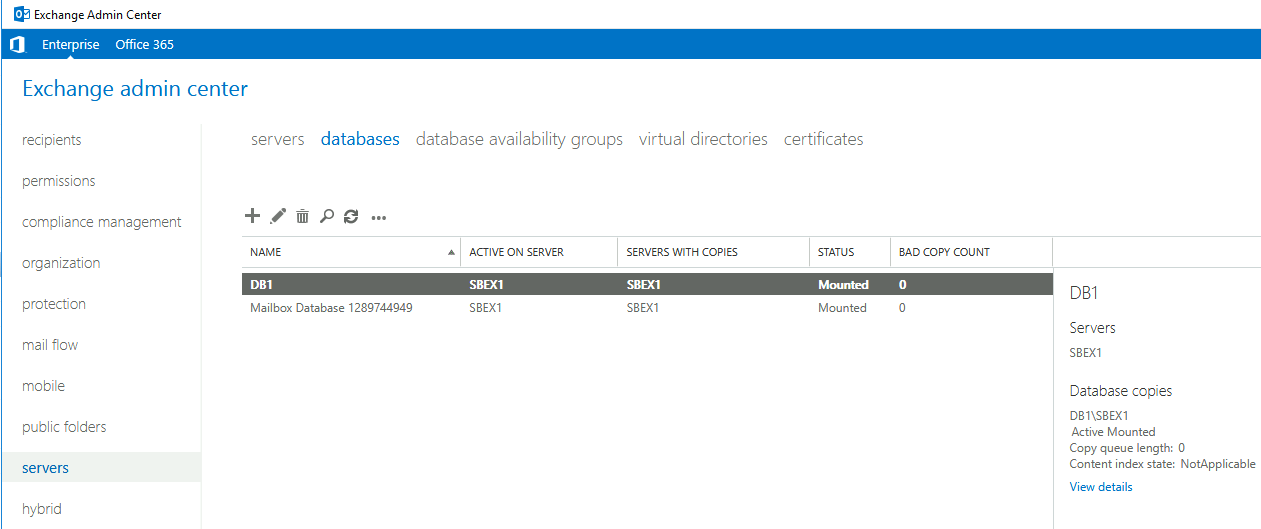Switch to the Enterprise tab

coord(71,44)
